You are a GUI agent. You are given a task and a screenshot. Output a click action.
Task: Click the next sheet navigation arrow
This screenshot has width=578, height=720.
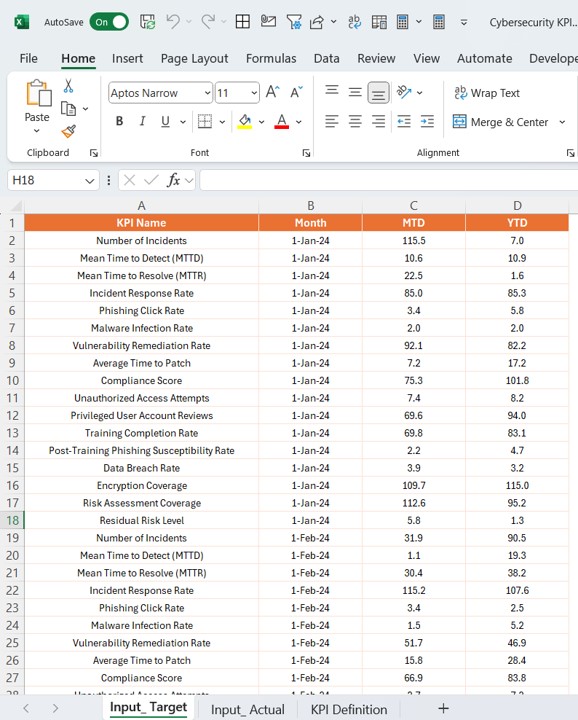point(56,709)
